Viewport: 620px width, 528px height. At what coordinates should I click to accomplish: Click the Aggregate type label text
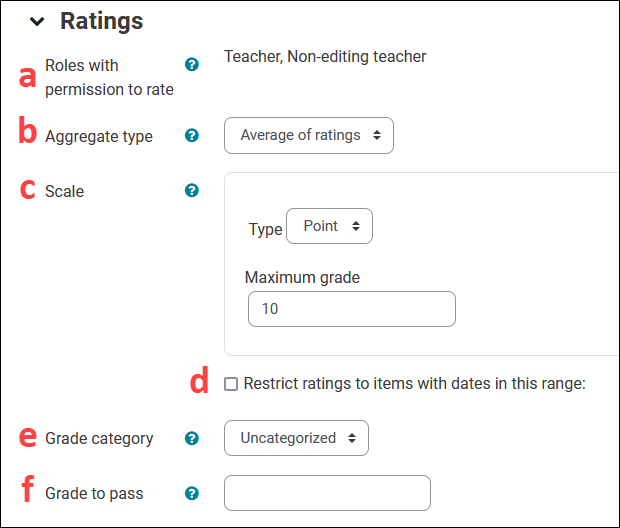point(99,136)
